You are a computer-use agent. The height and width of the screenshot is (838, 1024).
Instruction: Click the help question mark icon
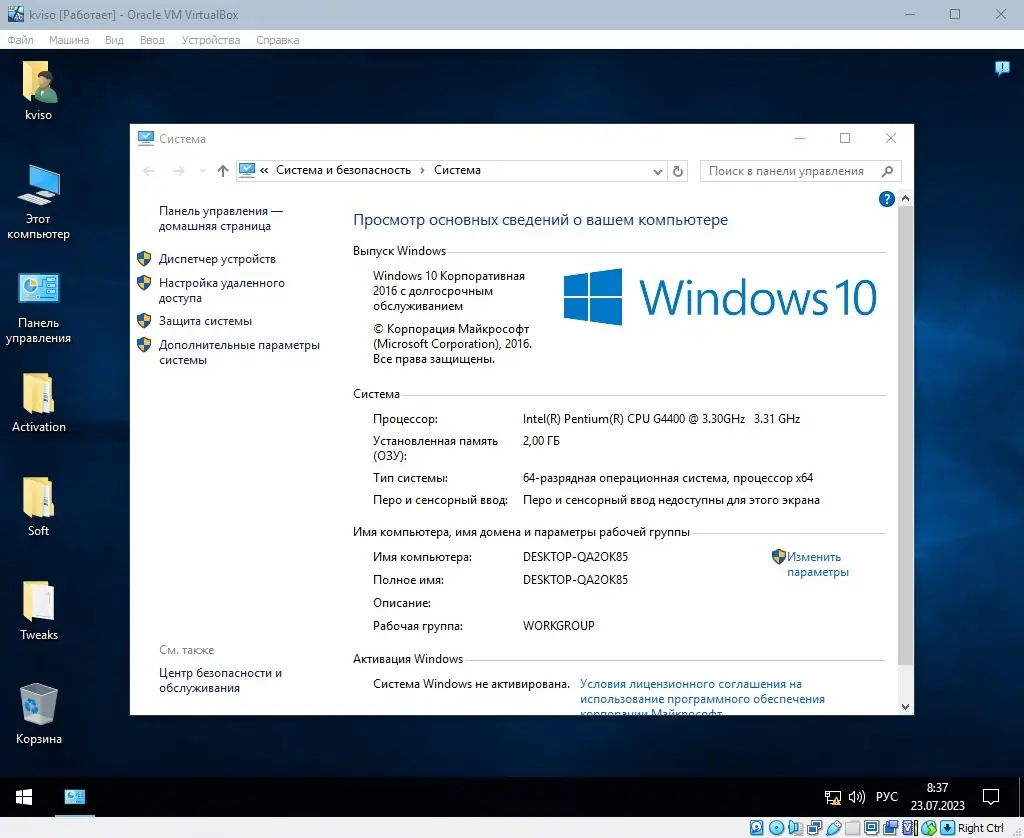pos(886,199)
